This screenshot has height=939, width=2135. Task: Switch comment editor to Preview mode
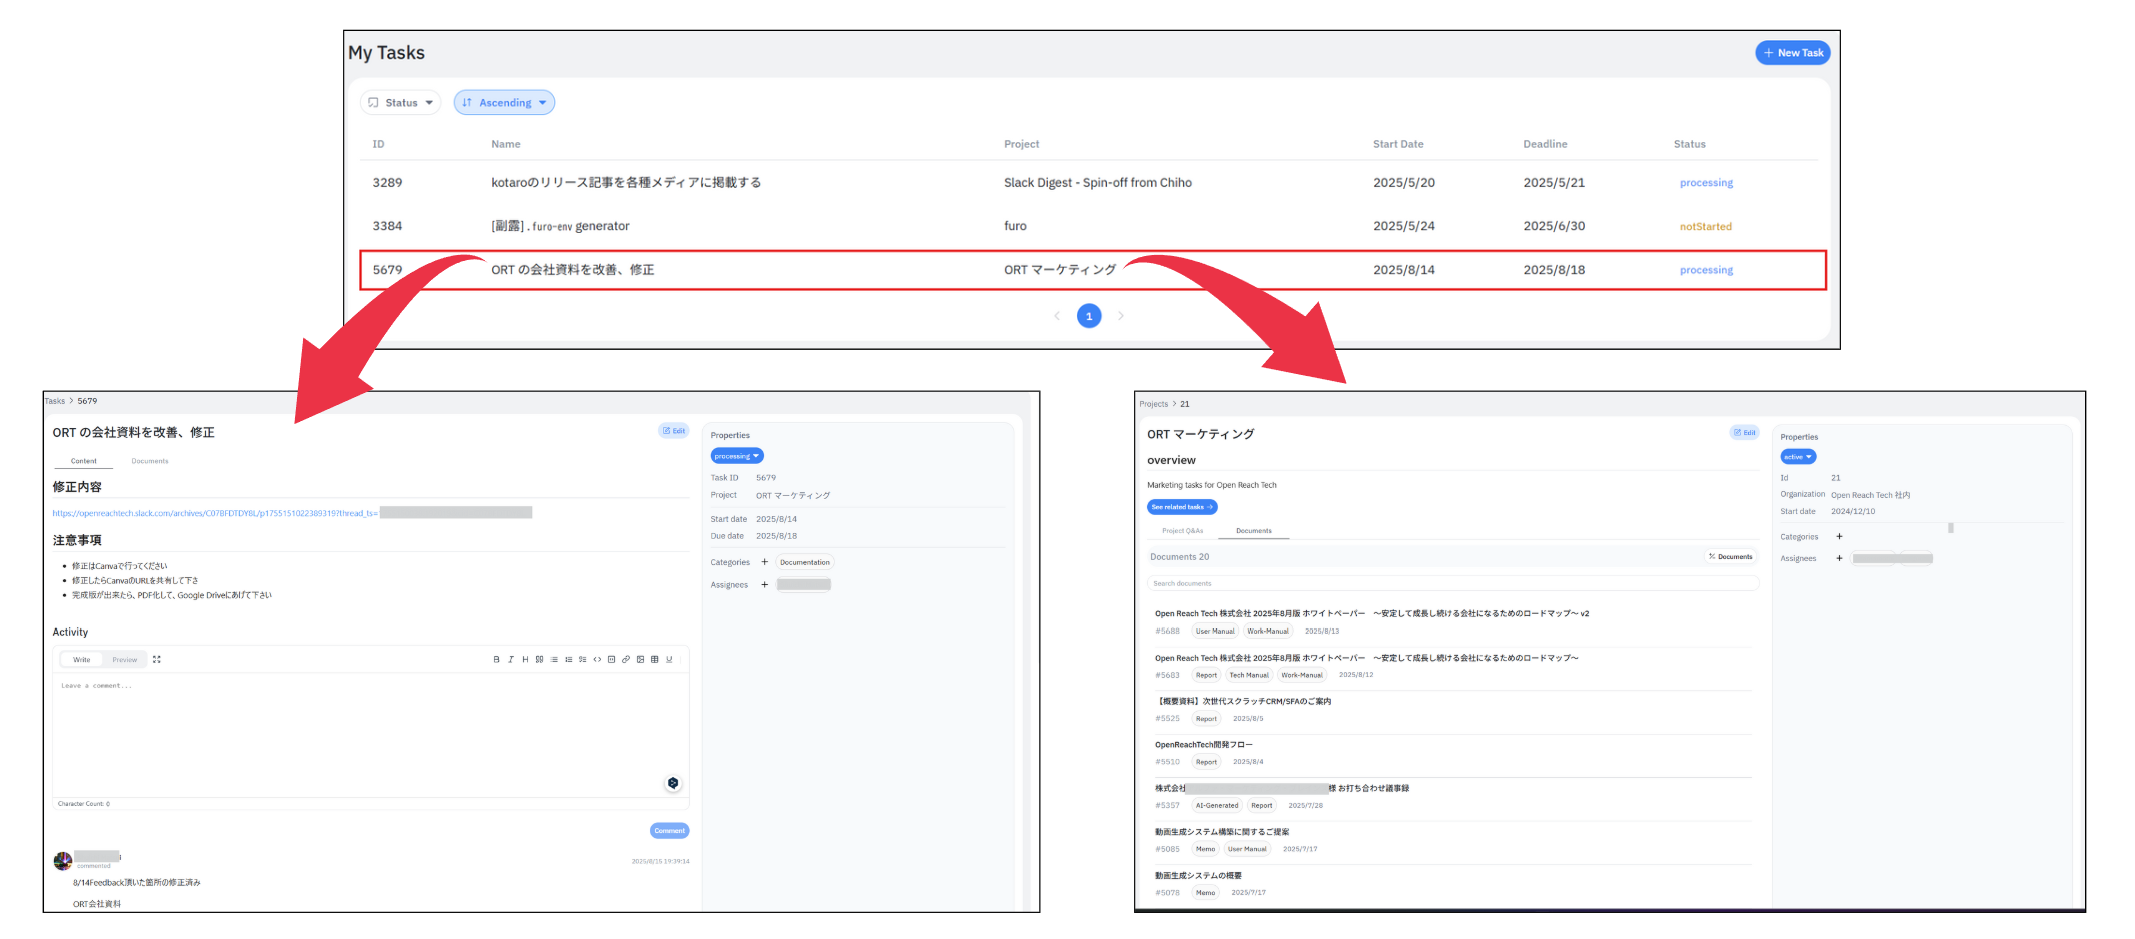coord(125,660)
